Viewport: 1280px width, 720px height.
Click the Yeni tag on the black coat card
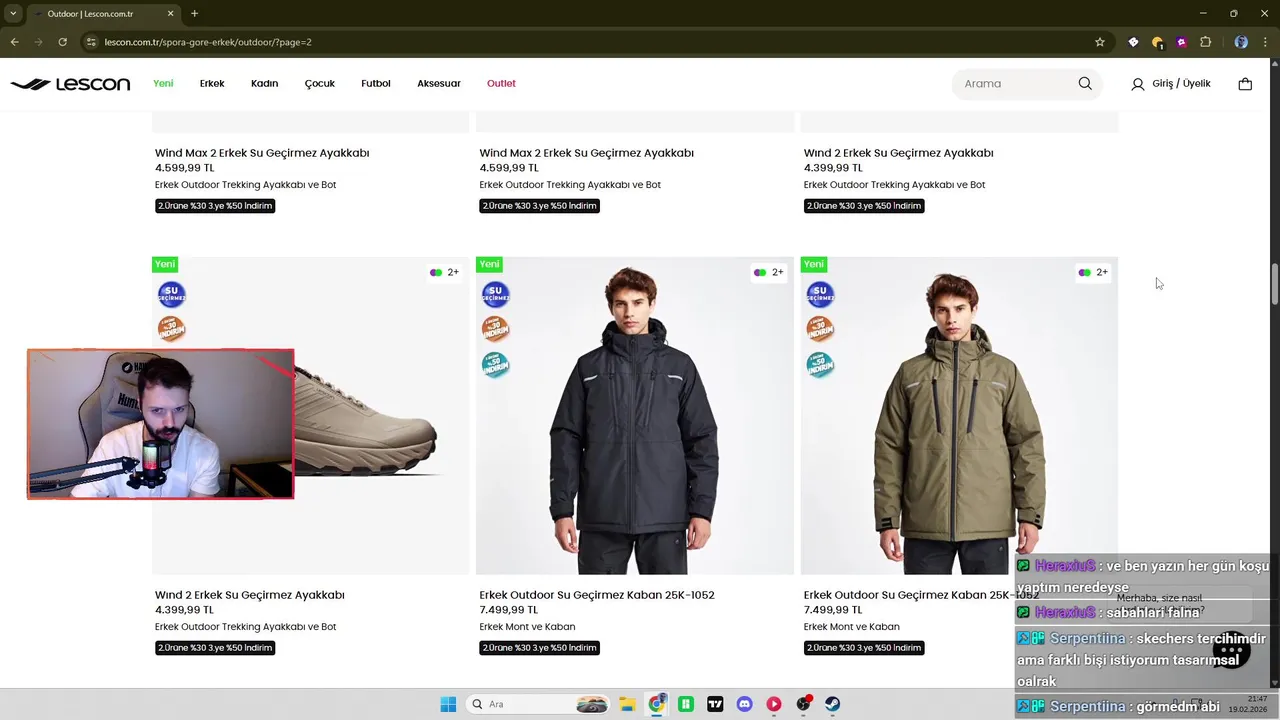point(489,264)
